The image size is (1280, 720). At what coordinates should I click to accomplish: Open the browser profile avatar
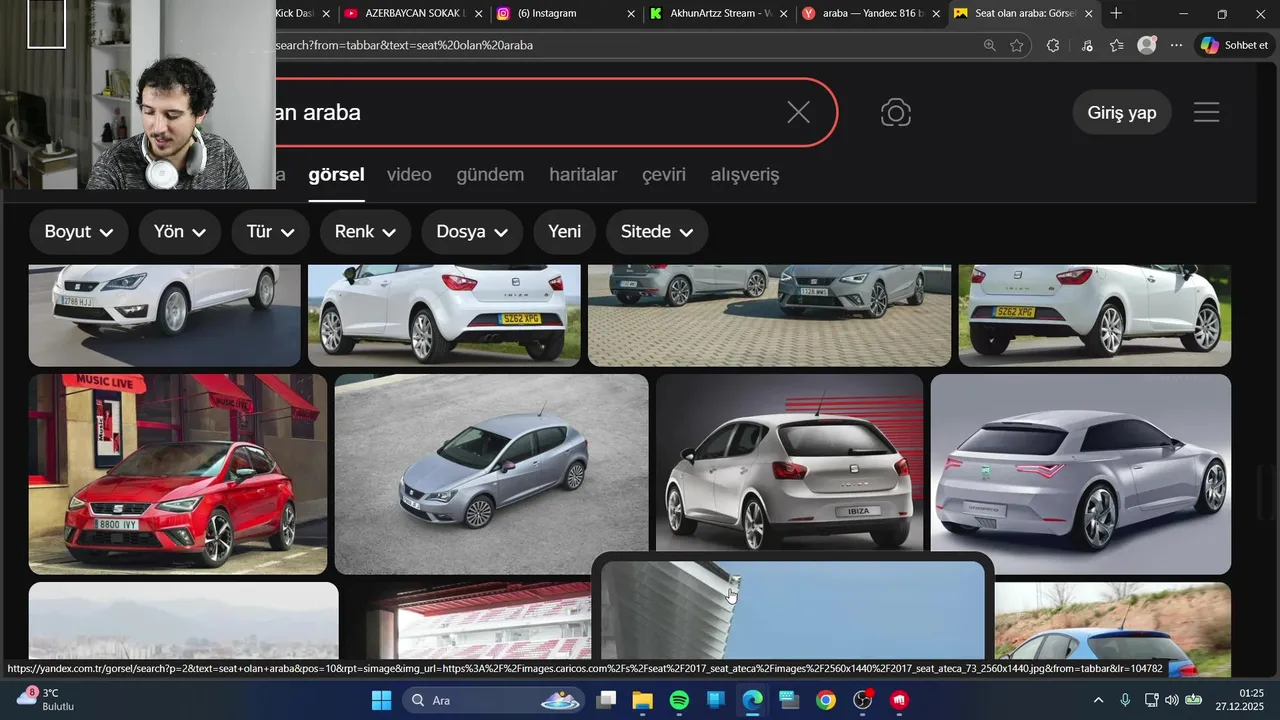[1147, 45]
